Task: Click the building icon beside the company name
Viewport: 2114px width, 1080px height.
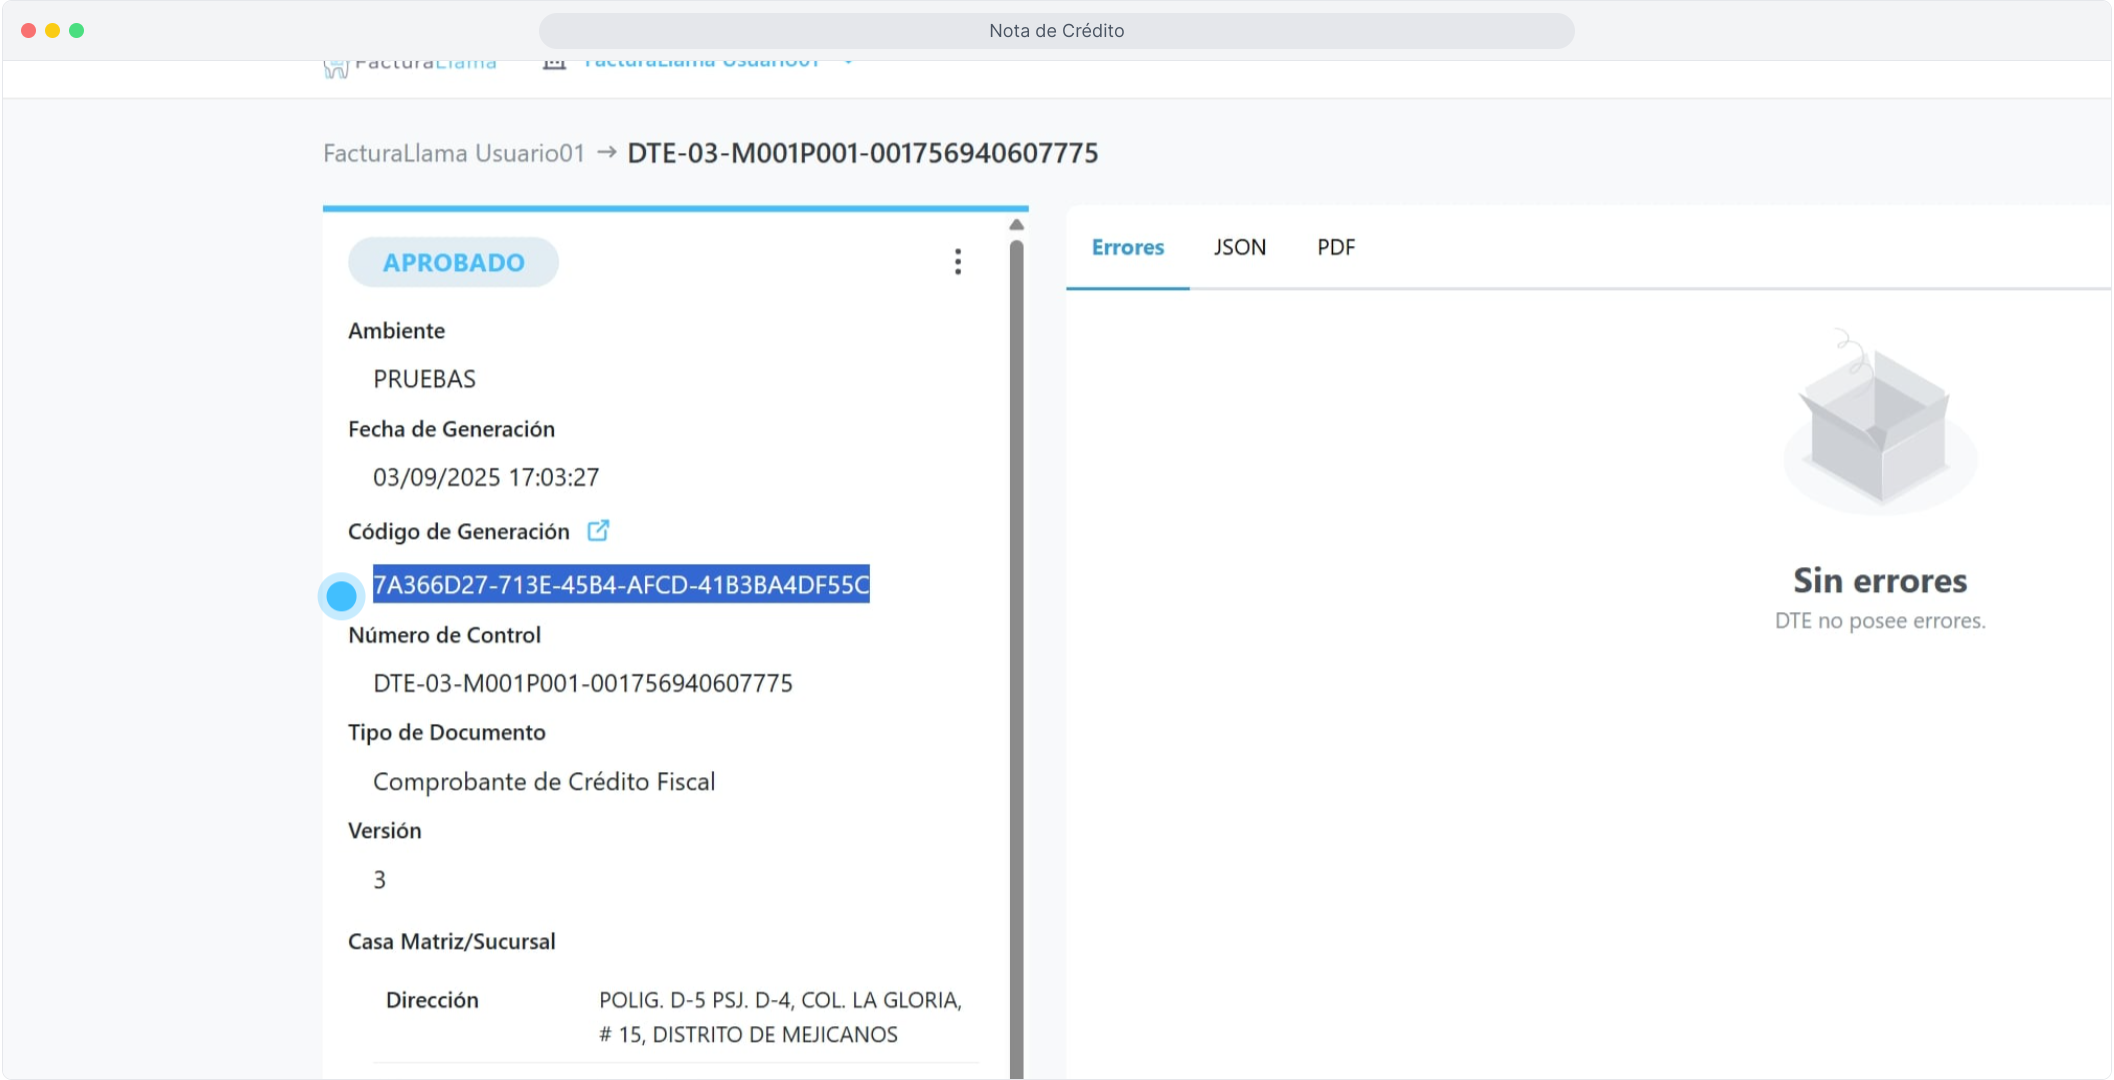Action: pos(554,64)
